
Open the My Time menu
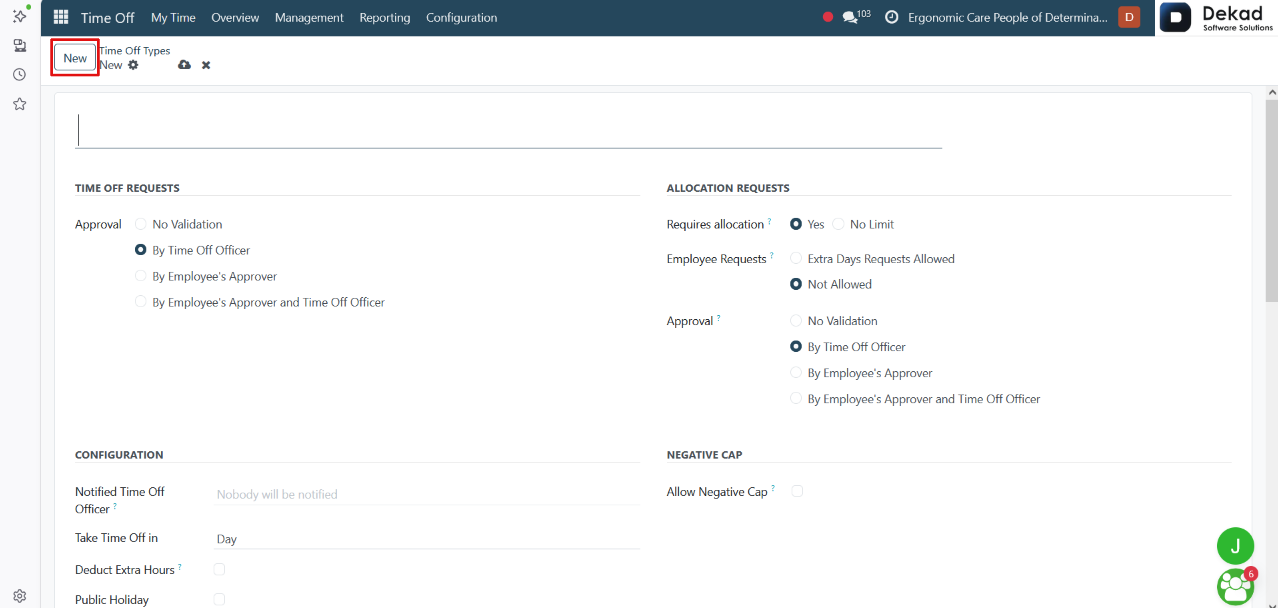click(x=173, y=17)
